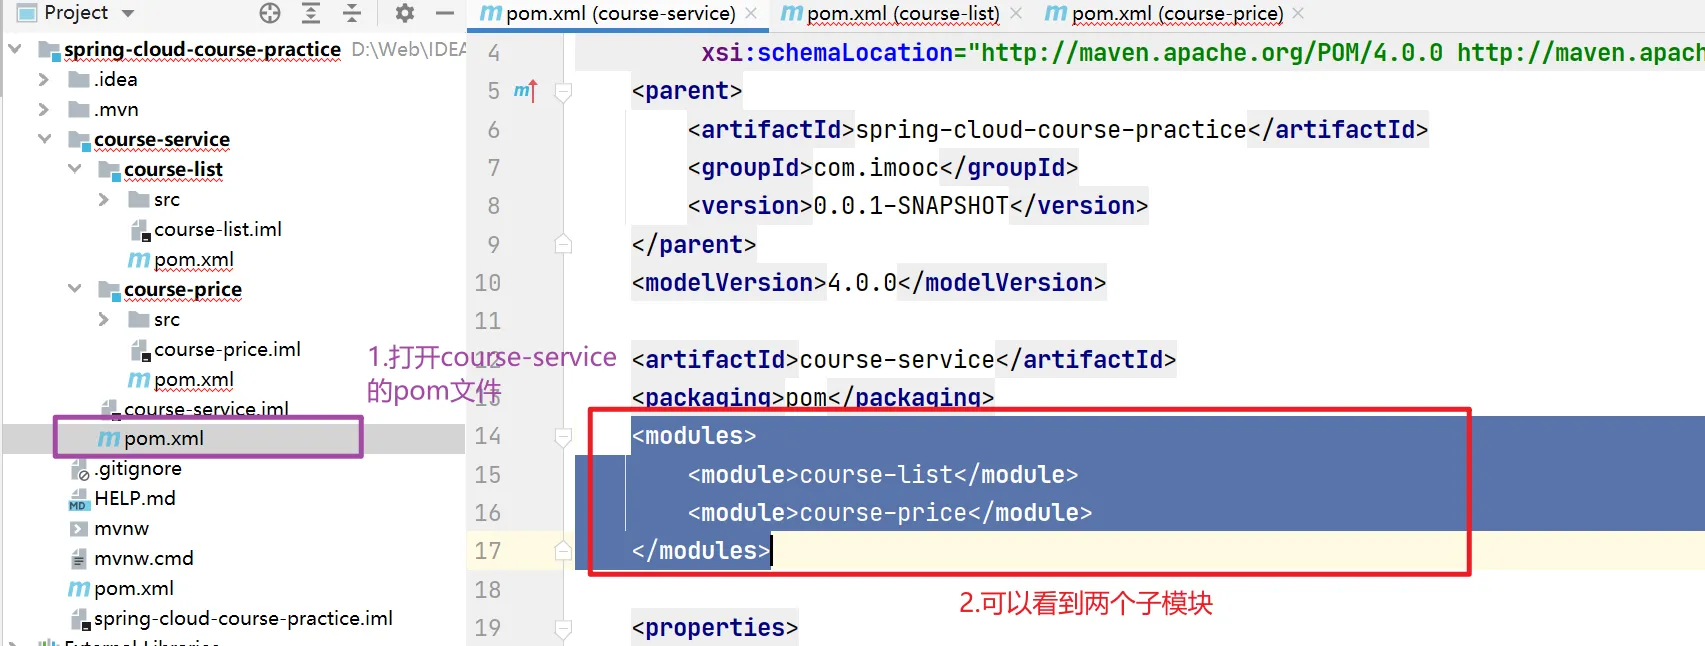Fold the modules block at line 14
Screen dimensions: 1705x646
tap(563, 436)
